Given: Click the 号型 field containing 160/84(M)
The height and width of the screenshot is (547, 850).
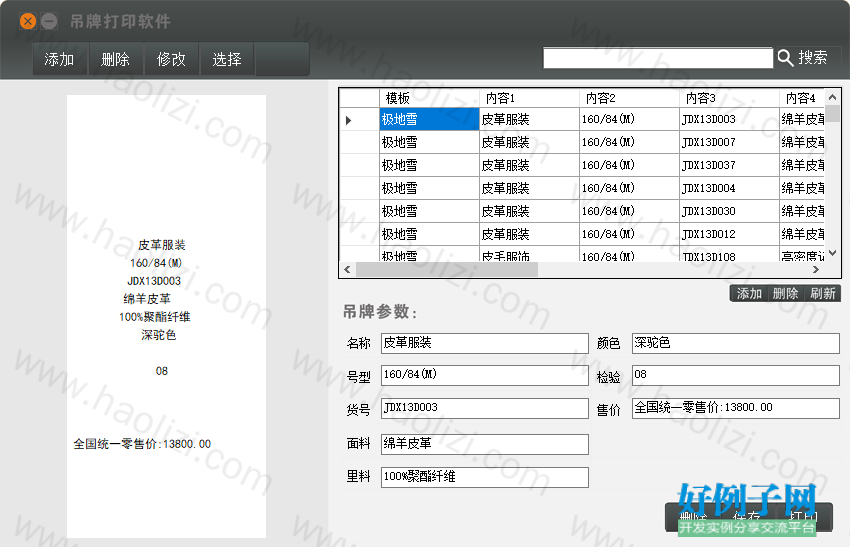Looking at the screenshot, I should coord(485,375).
